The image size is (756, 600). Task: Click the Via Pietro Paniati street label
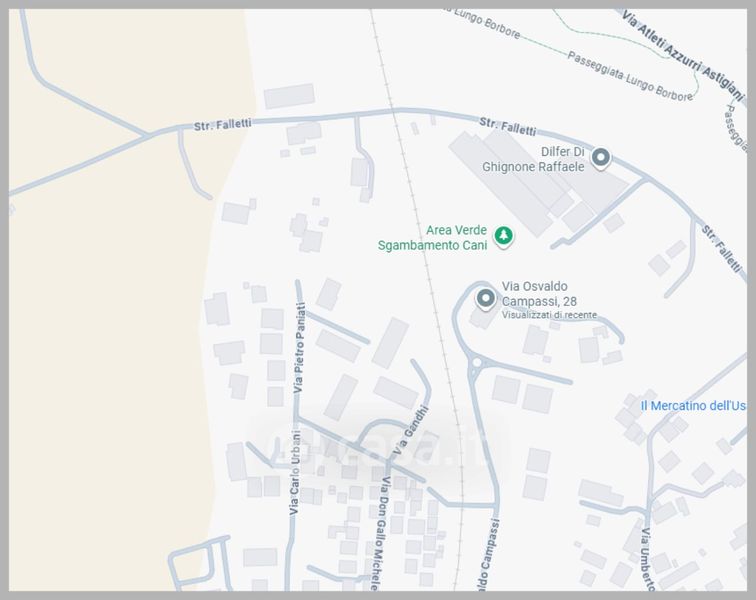(x=299, y=347)
